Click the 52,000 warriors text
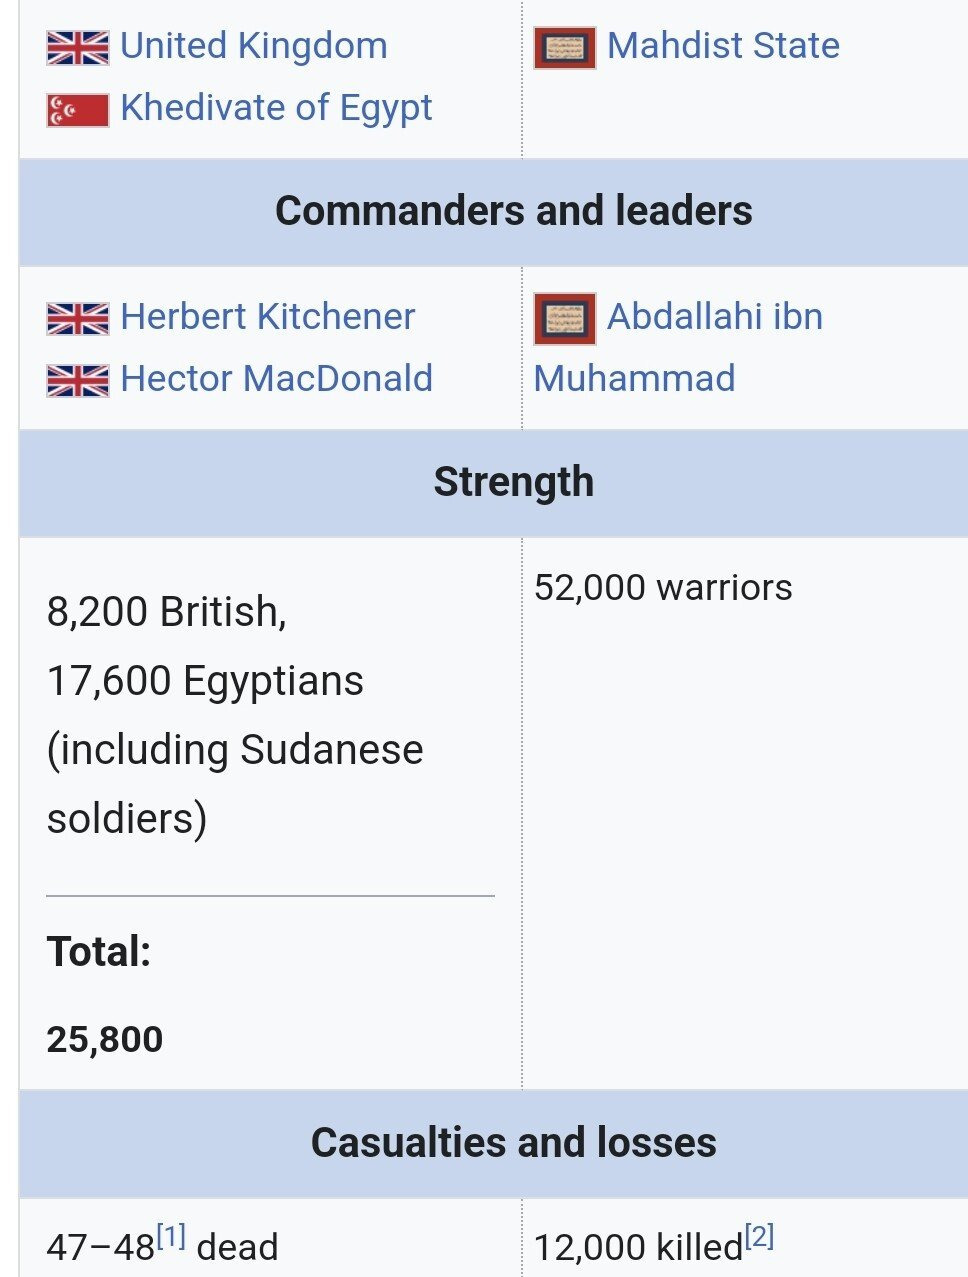Image resolution: width=968 pixels, height=1277 pixels. [663, 588]
